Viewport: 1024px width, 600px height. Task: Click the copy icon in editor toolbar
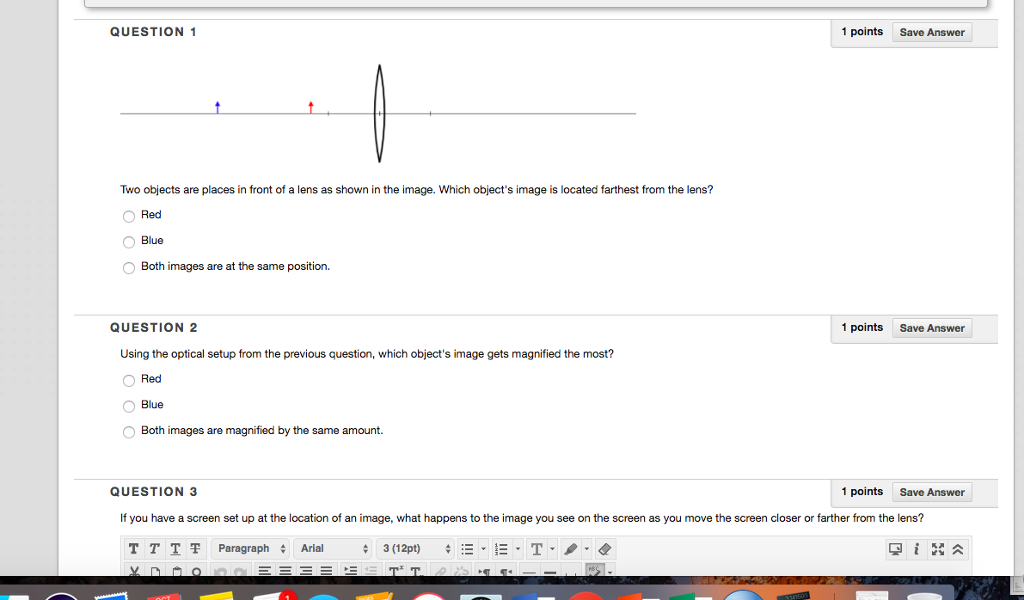tap(155, 571)
